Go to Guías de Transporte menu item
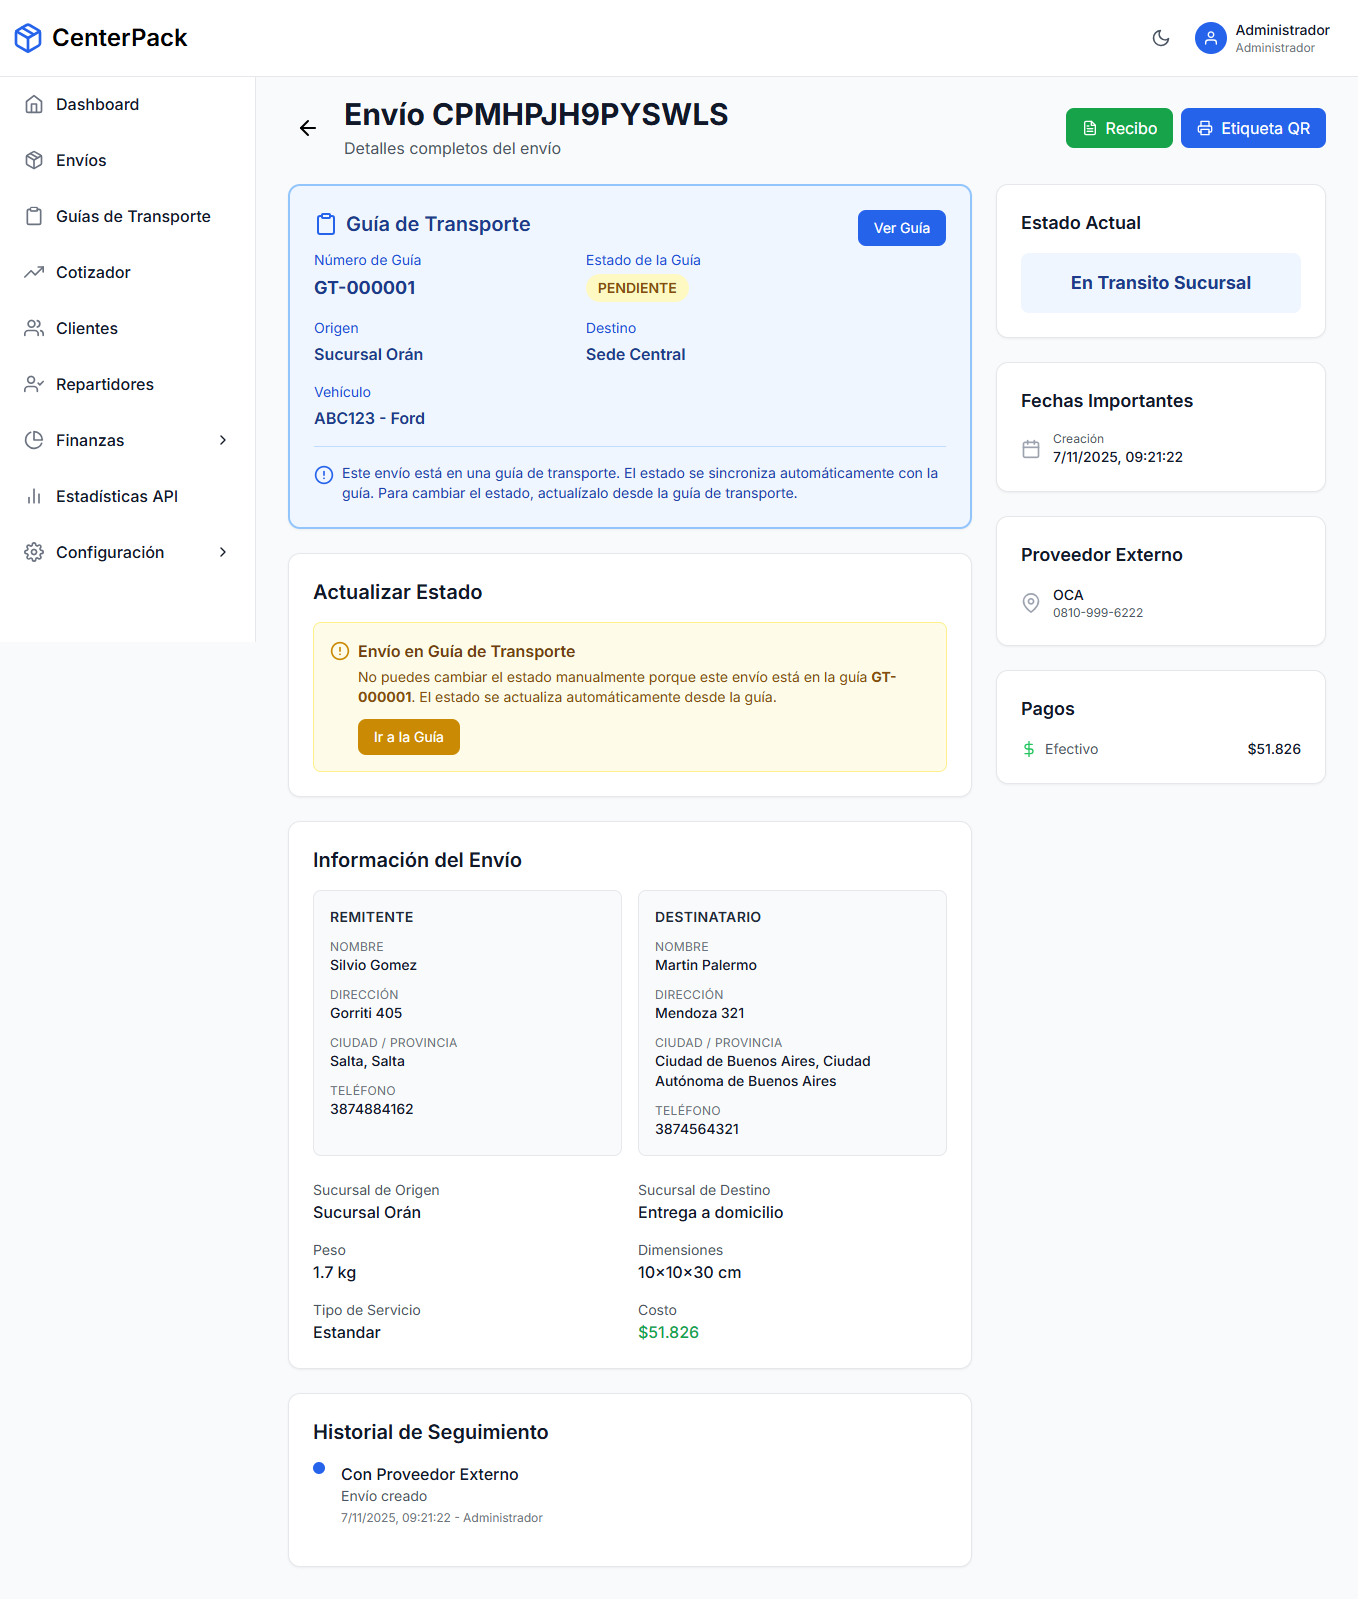Screen dimensions: 1358x1599 pos(133,217)
